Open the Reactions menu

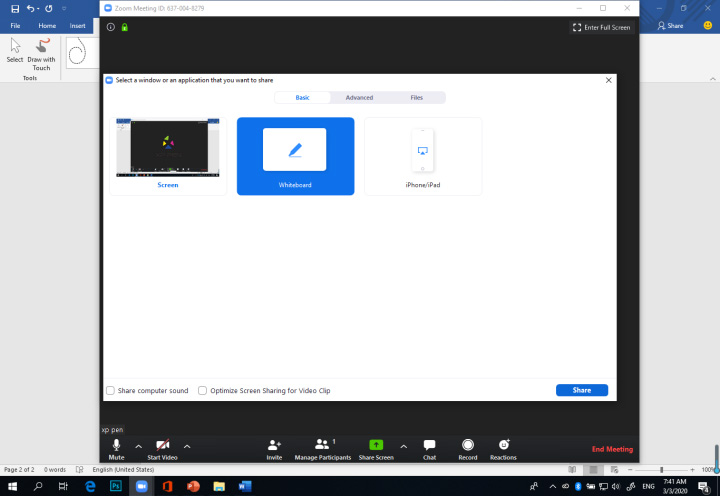tap(503, 449)
